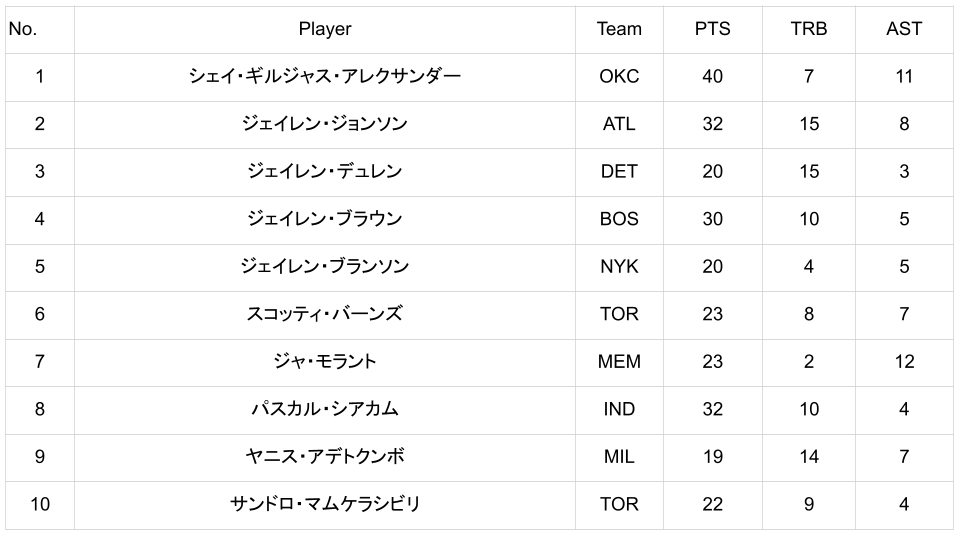Select player ジェイレン・ジョンソン
The height and width of the screenshot is (540, 960).
[x=324, y=124]
